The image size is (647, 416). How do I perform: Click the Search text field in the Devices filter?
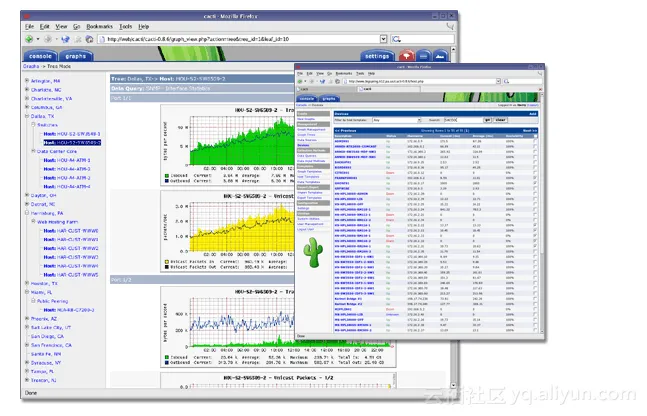(x=463, y=120)
